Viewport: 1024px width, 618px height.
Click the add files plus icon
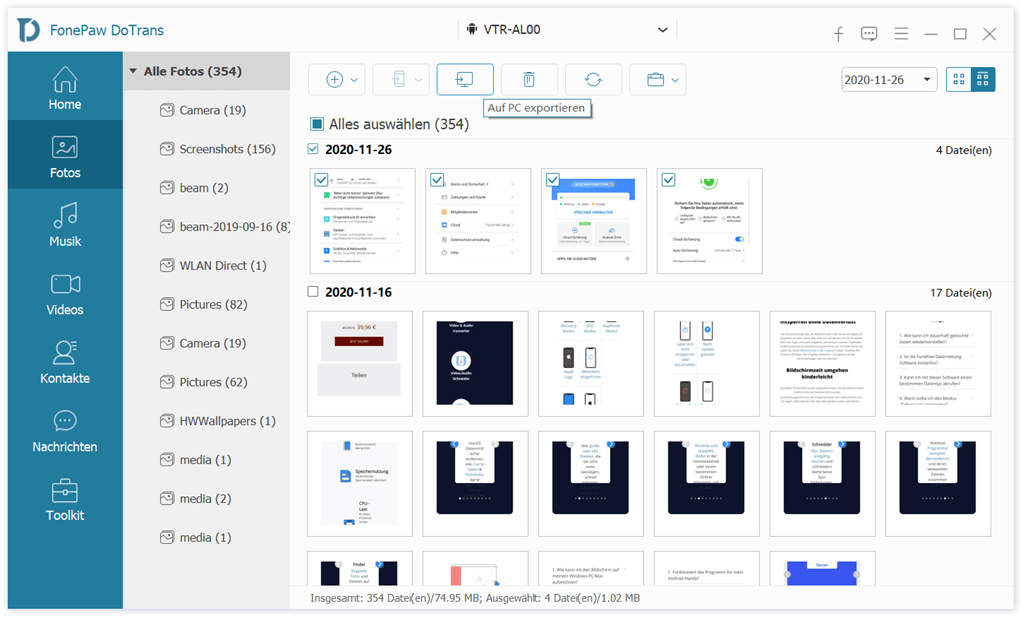(334, 80)
